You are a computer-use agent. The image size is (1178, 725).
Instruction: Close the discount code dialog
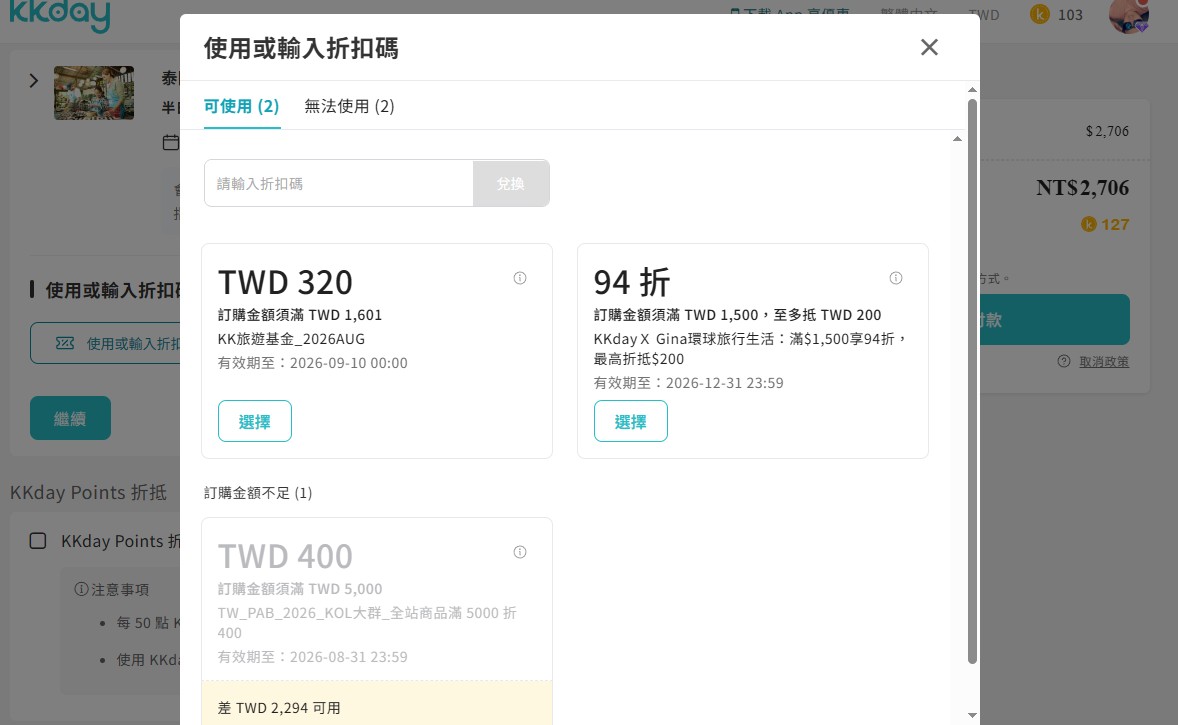(929, 47)
